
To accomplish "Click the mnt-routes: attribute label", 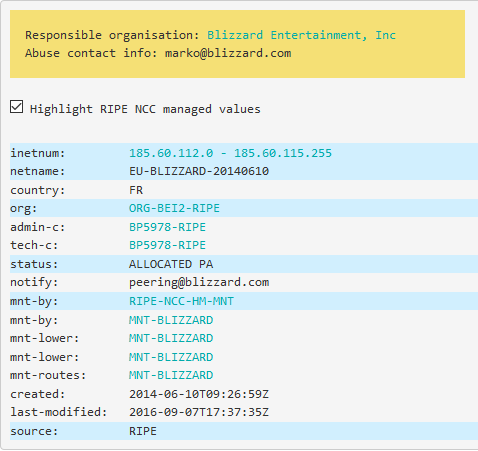I will pos(48,375).
